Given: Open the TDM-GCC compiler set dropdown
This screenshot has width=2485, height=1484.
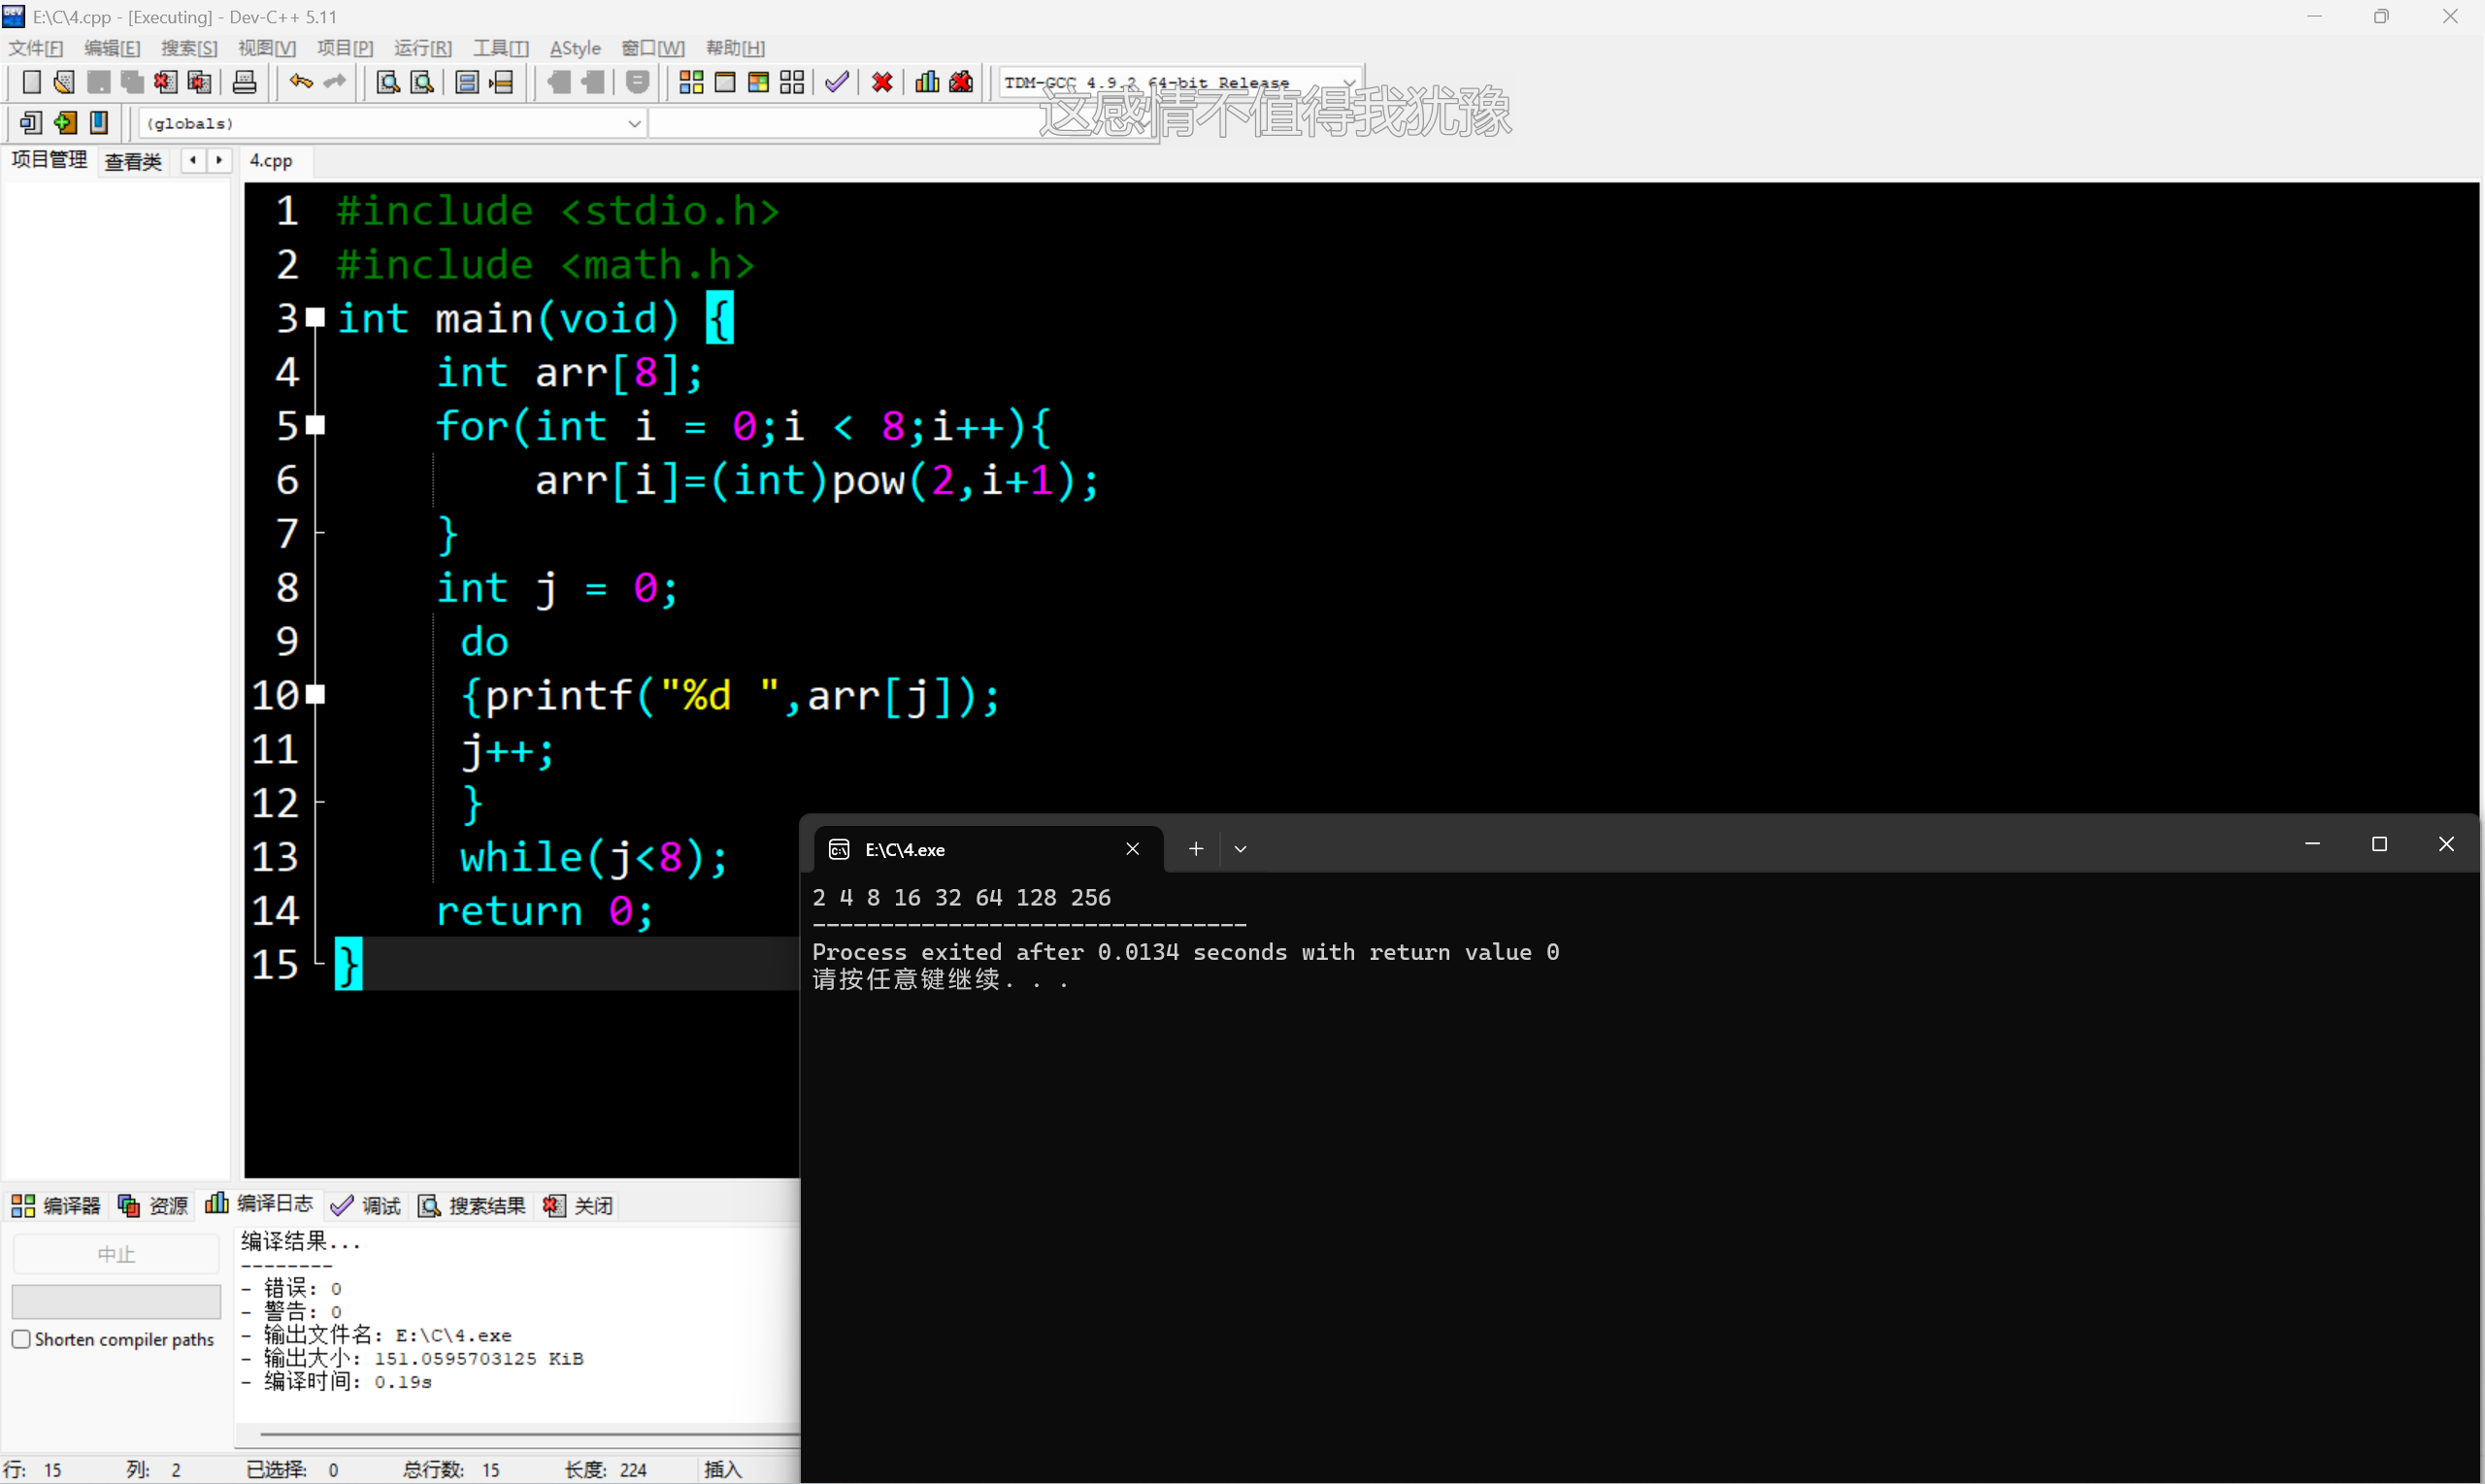Looking at the screenshot, I should (1352, 82).
